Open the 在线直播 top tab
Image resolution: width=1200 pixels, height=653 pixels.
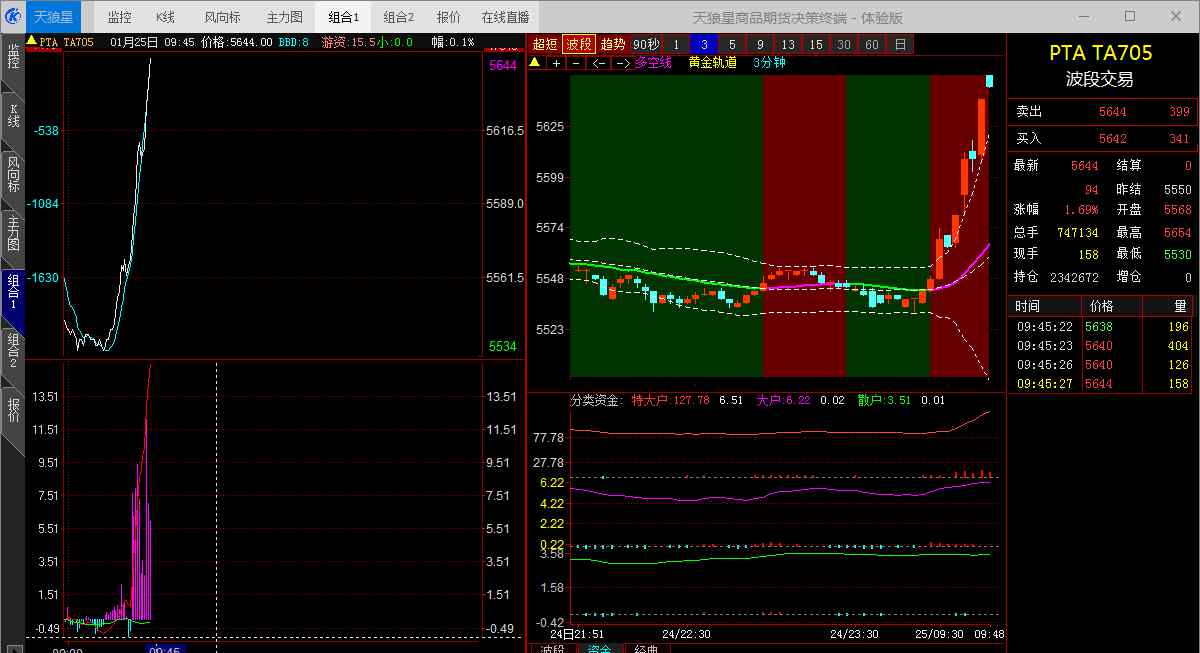point(504,17)
